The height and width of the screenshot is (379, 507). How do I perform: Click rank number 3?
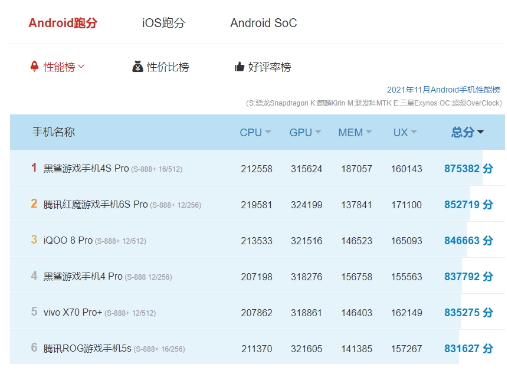tap(34, 240)
